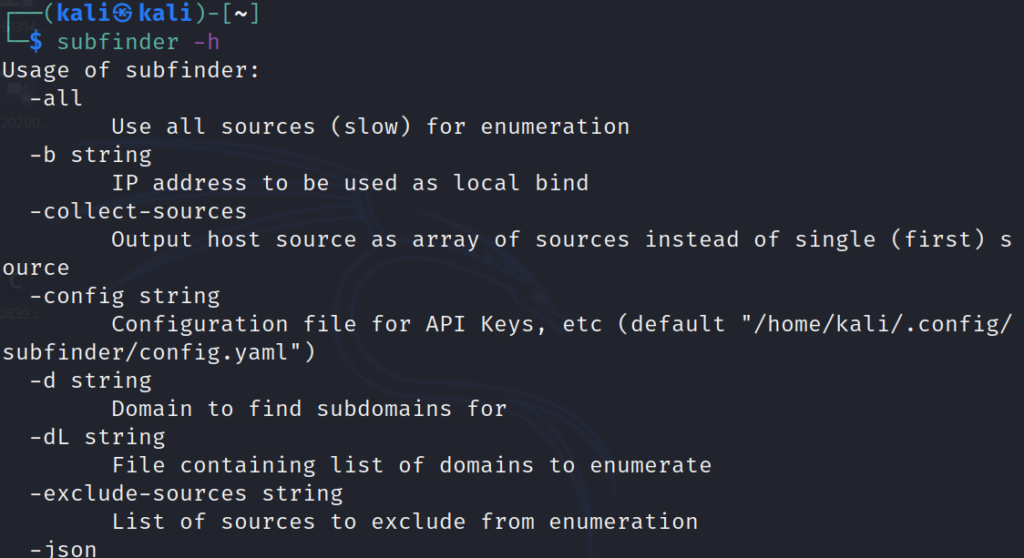Screen dimensions: 1024x558
Task: Click the '-json' flag text
Action: [62, 548]
